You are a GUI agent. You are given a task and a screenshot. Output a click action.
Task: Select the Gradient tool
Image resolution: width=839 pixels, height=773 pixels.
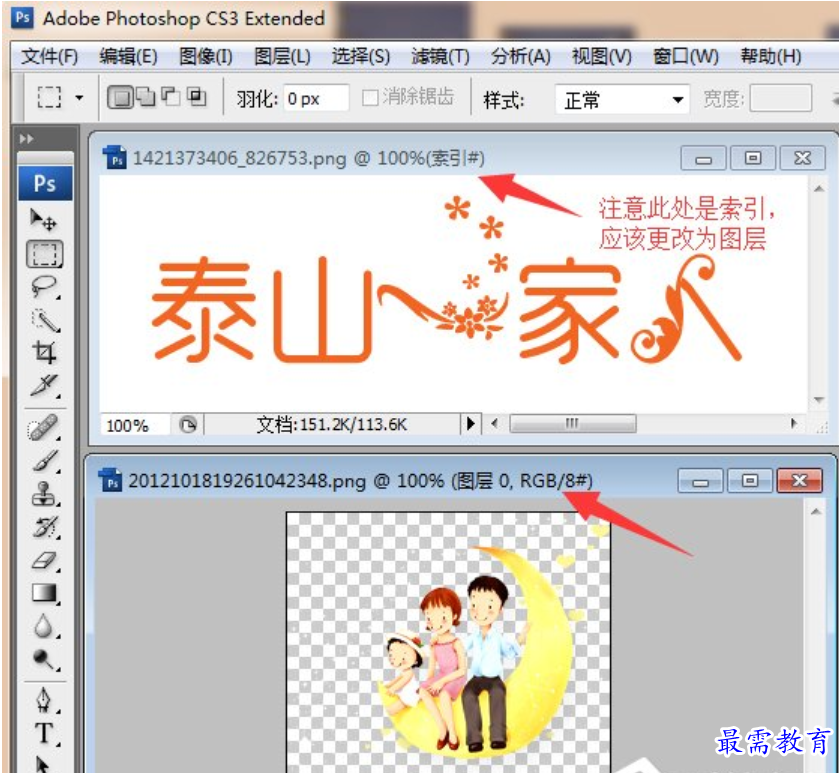pyautogui.click(x=44, y=593)
